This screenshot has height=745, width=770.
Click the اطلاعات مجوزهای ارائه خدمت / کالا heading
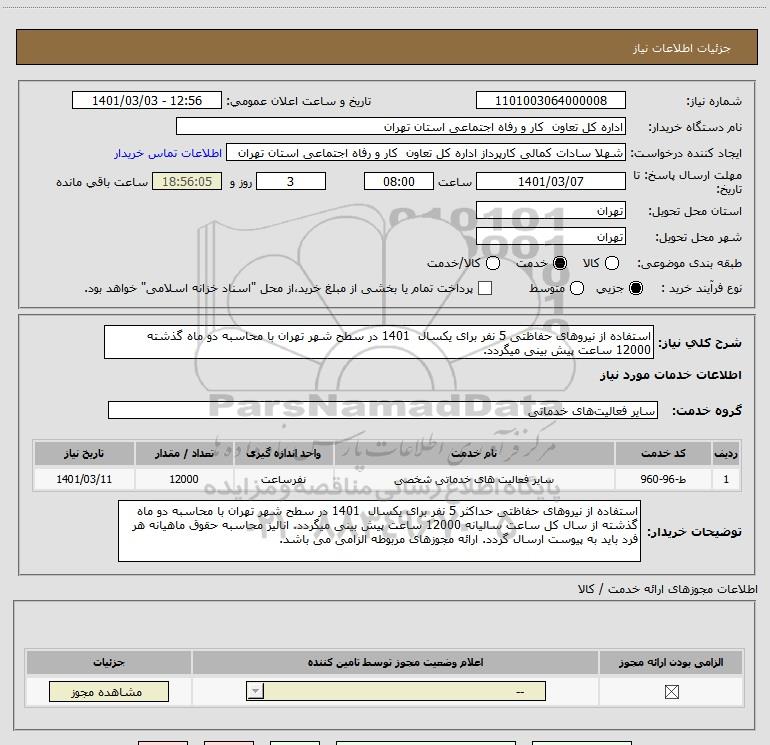point(668,589)
